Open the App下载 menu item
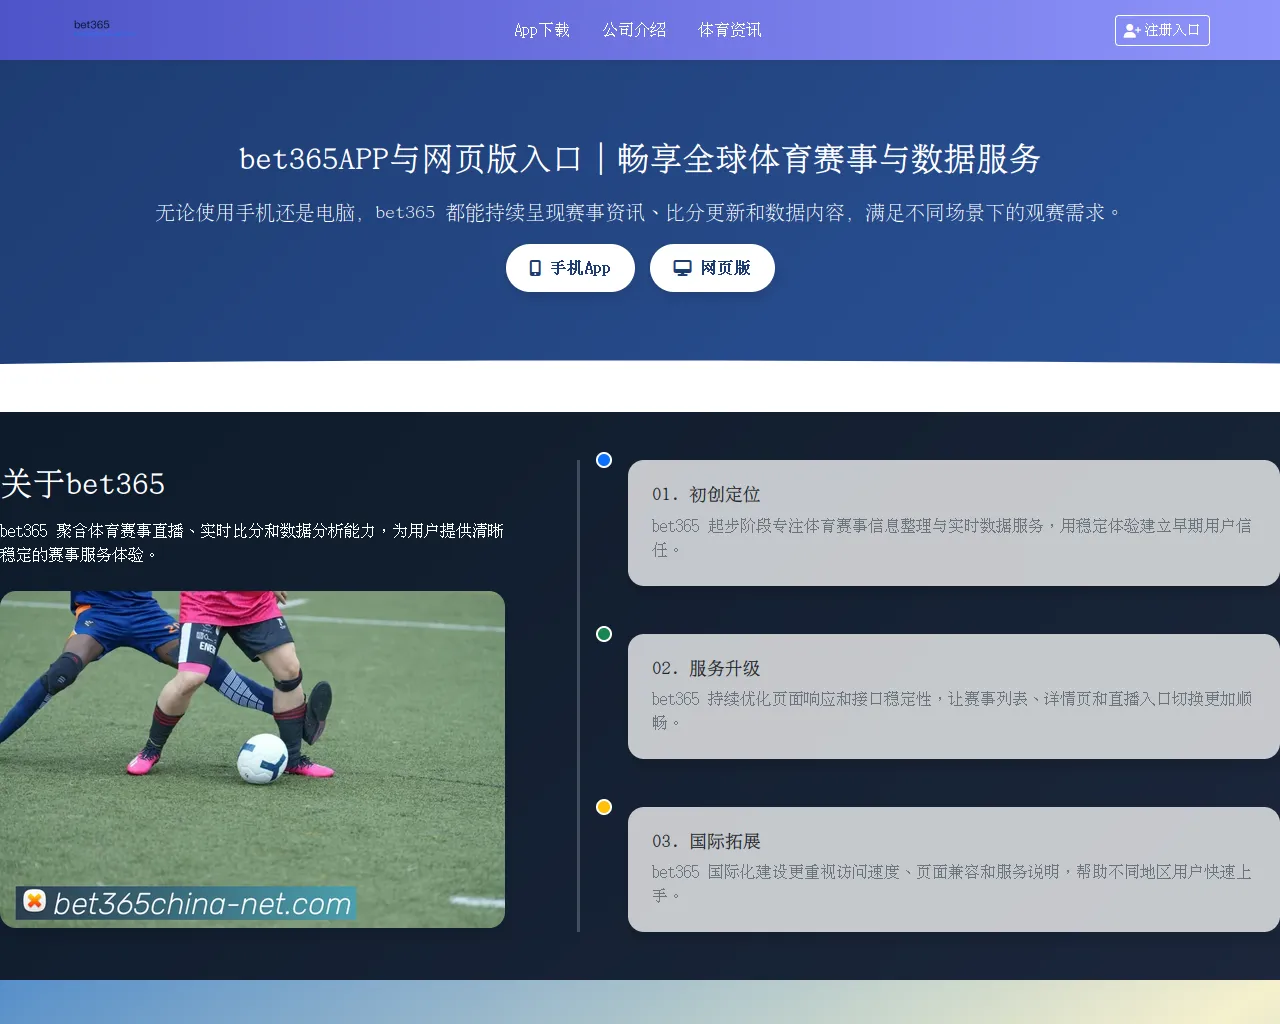 coord(542,30)
